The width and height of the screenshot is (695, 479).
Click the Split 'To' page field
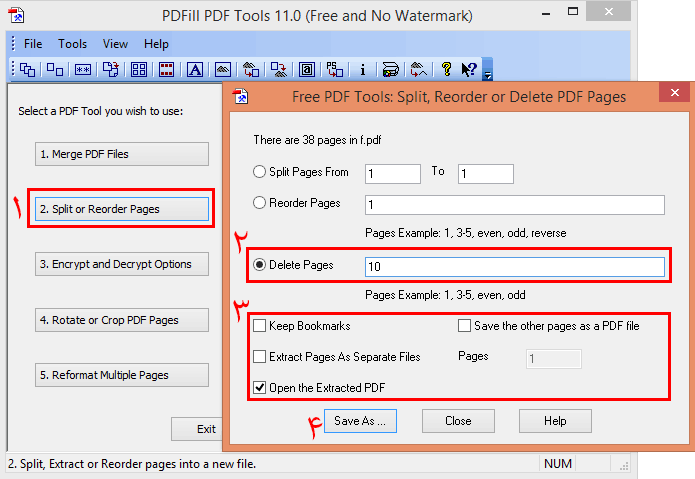coord(486,174)
